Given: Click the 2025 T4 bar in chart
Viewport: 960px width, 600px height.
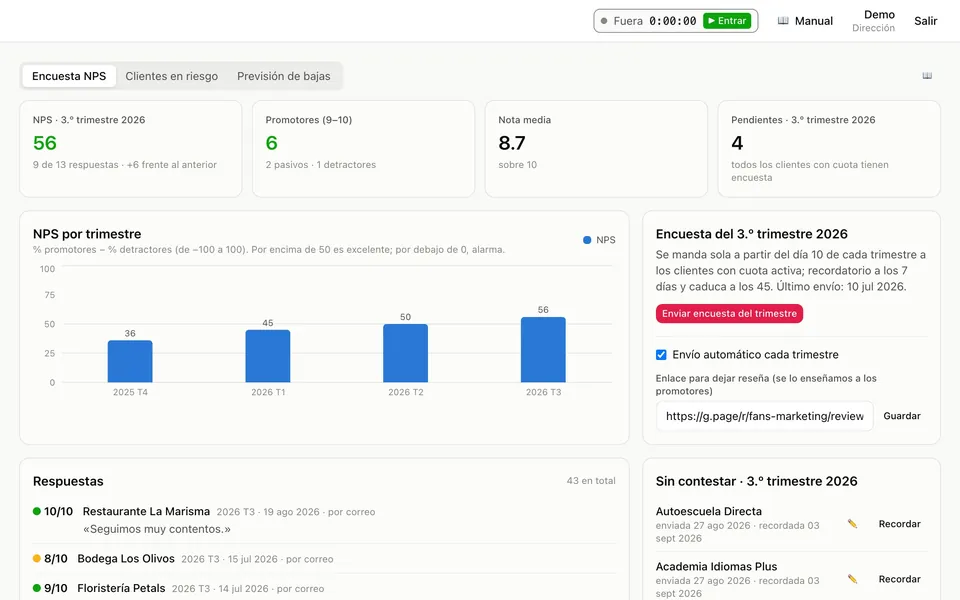Looking at the screenshot, I should click(x=130, y=361).
